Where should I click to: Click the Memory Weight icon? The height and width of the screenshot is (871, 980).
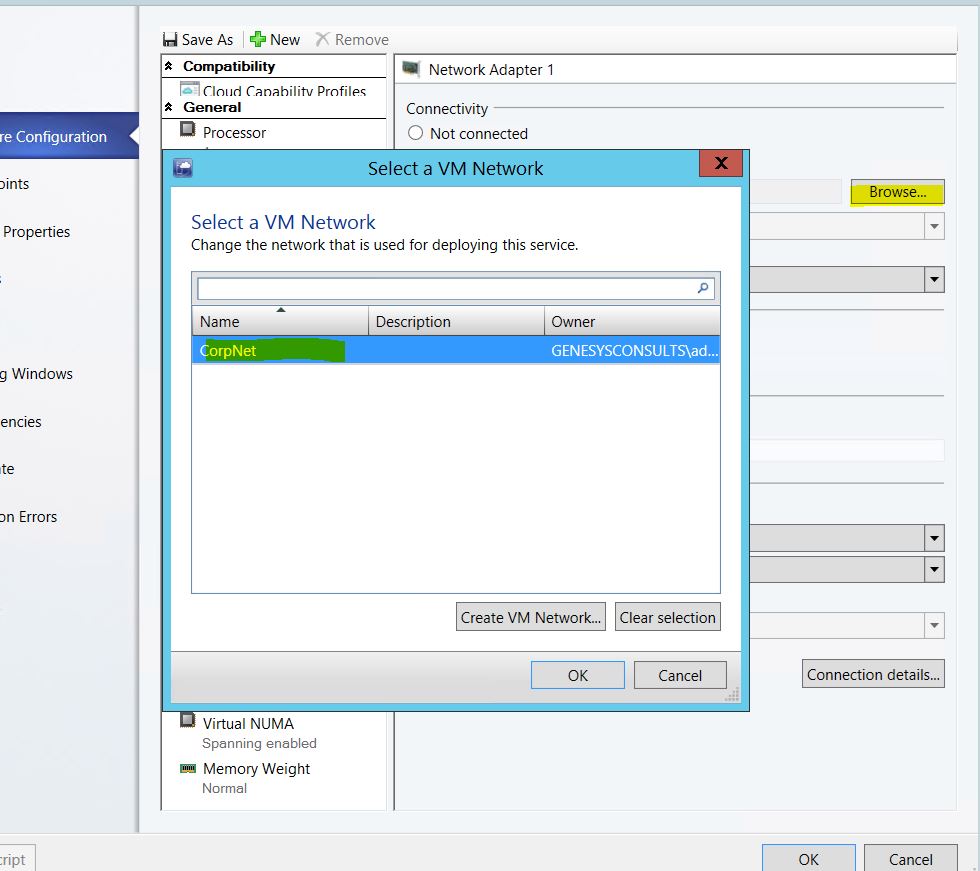click(187, 768)
